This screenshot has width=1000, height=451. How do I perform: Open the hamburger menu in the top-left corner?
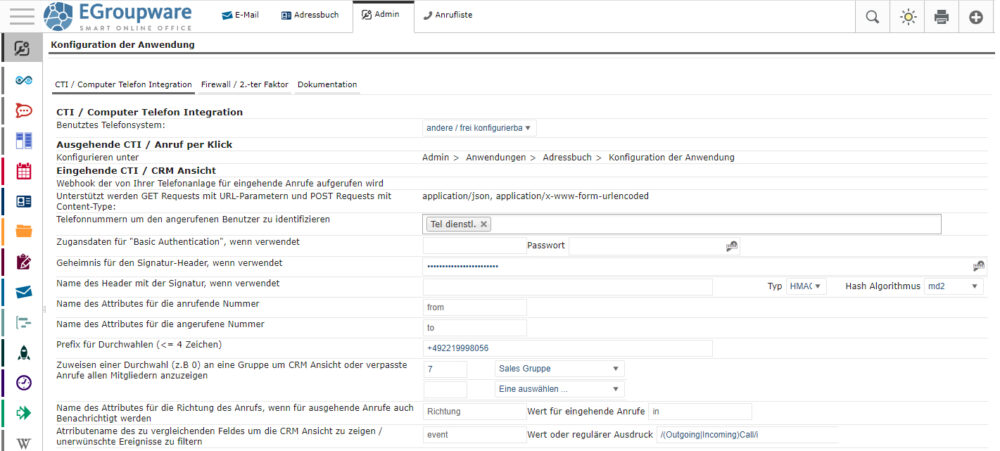tap(21, 16)
